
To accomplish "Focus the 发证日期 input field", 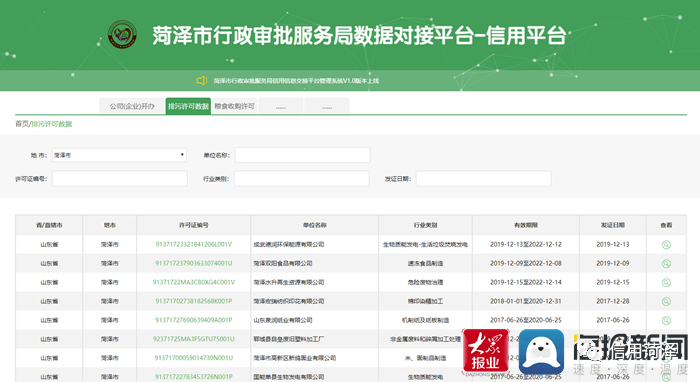I will [483, 179].
